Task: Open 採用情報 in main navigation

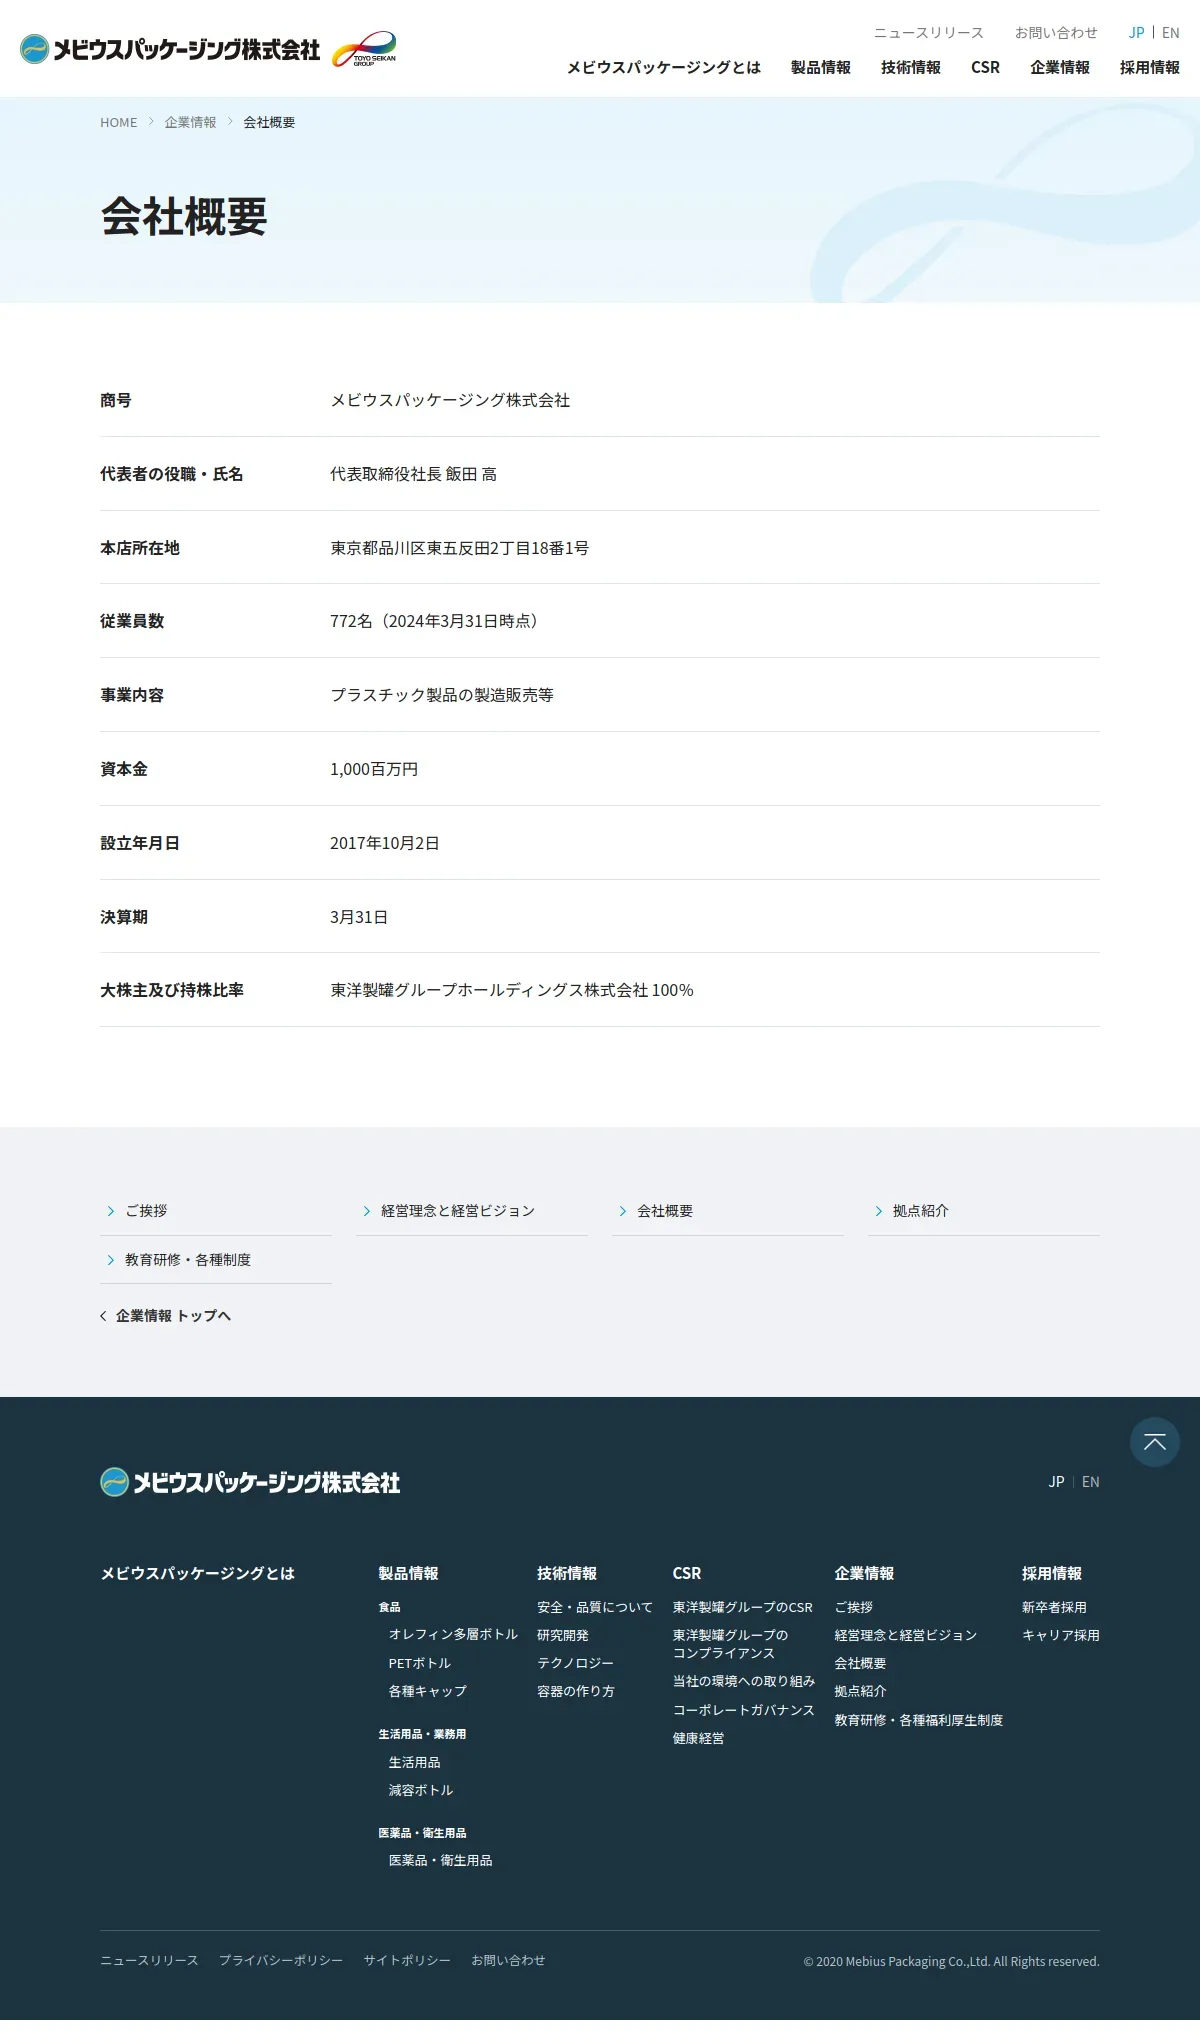Action: tap(1150, 67)
